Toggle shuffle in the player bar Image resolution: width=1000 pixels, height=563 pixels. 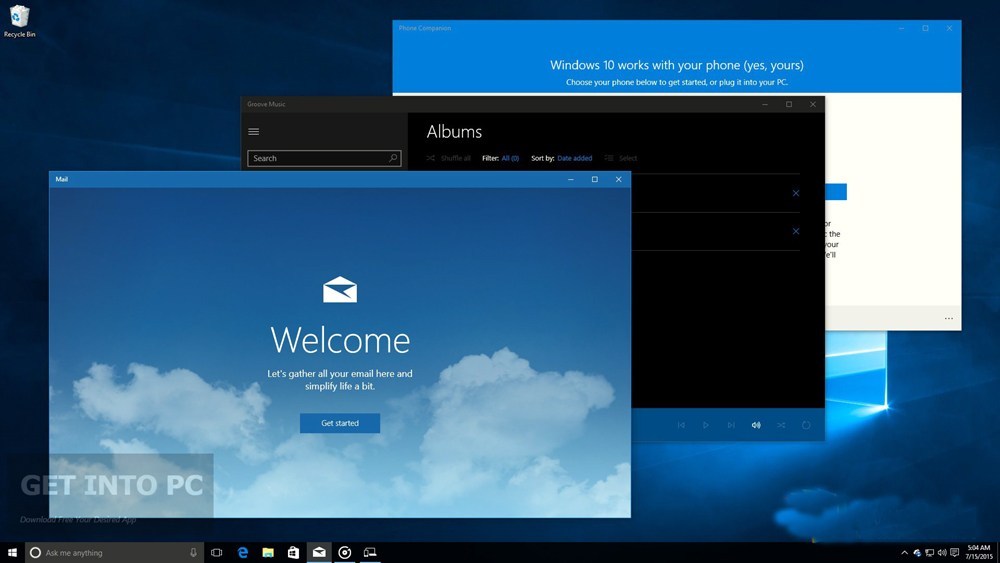[781, 425]
